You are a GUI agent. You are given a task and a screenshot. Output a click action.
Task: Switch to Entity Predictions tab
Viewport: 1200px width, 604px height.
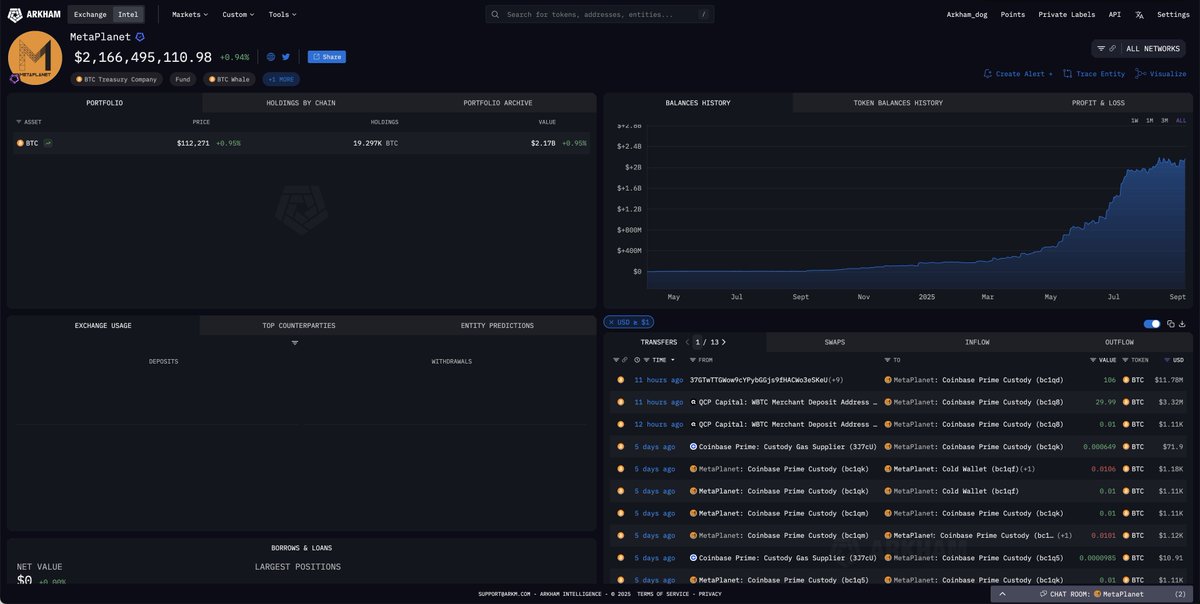[x=497, y=326]
